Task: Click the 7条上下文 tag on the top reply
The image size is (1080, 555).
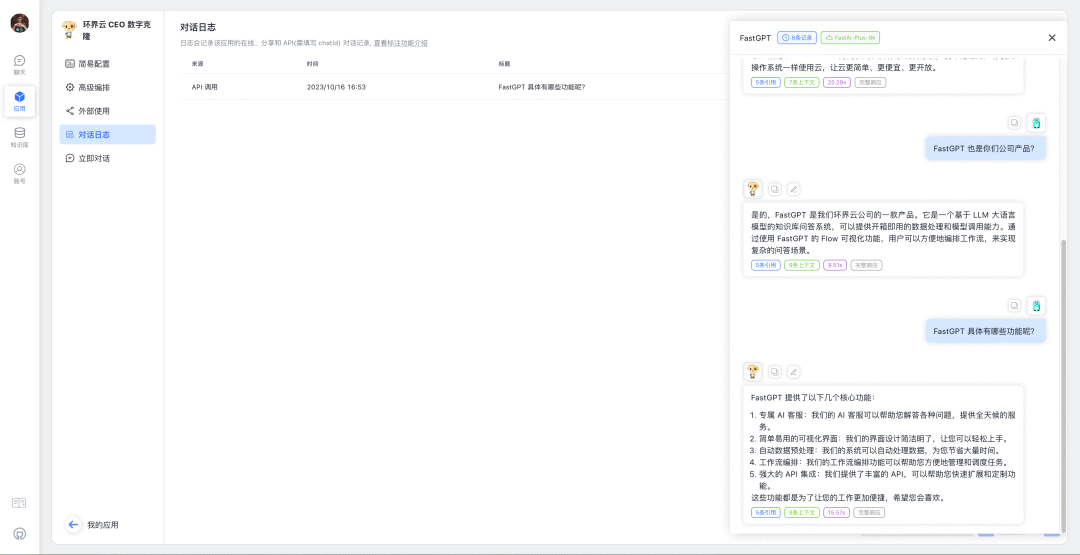Action: (x=802, y=83)
